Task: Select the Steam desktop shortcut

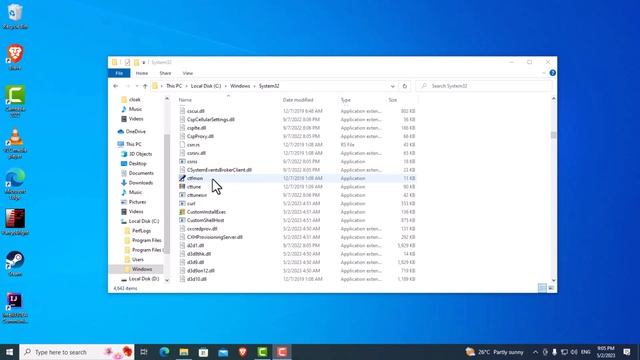Action: coord(15,264)
